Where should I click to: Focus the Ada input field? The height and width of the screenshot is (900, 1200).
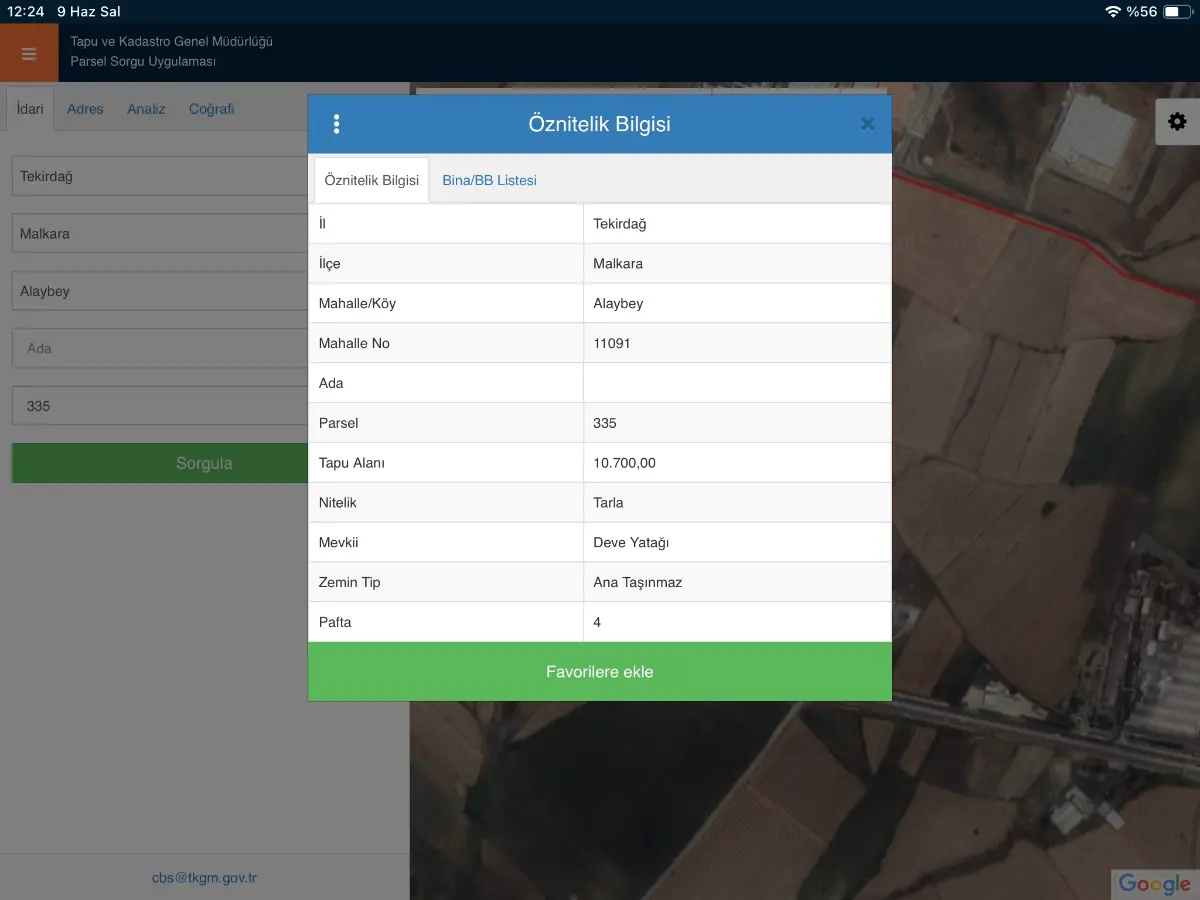click(160, 349)
